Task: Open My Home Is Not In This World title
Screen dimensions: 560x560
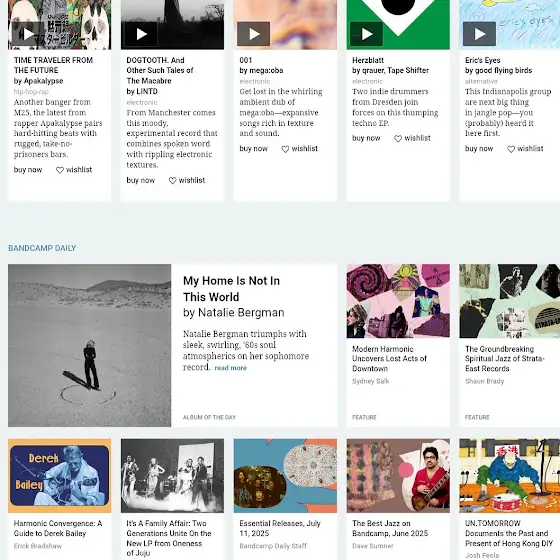Action: click(231, 289)
